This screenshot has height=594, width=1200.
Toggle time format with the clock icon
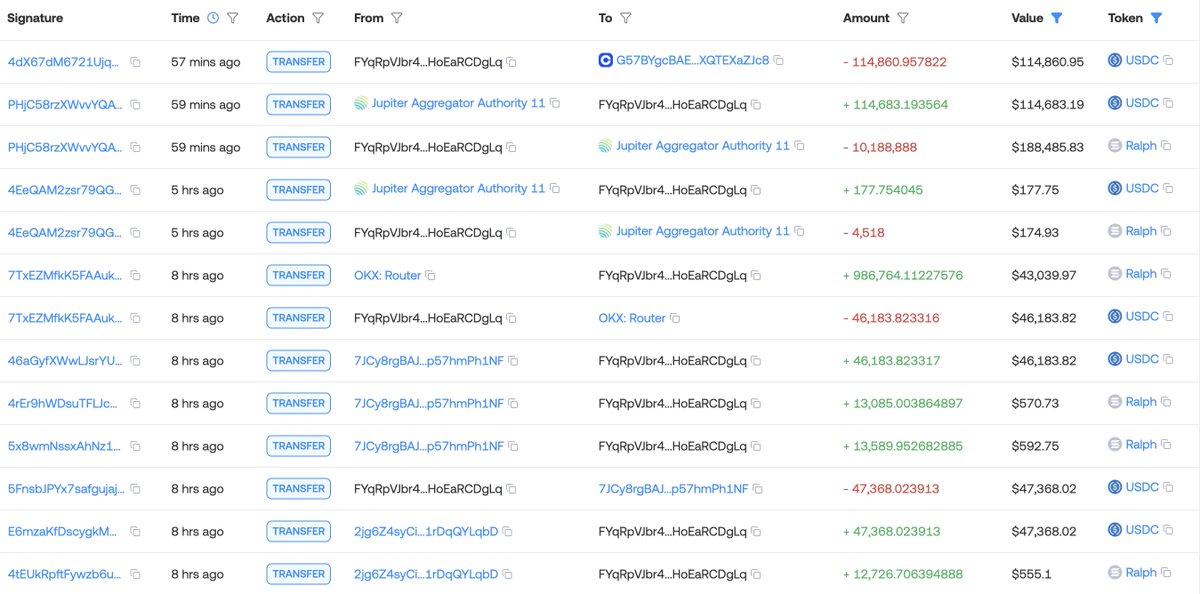(x=212, y=18)
